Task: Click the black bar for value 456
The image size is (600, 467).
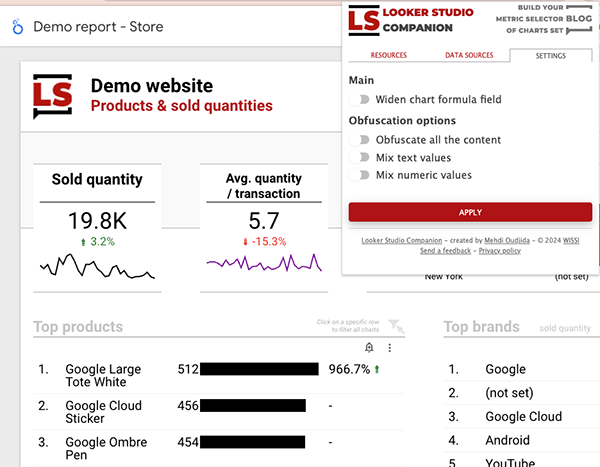Action: [253, 406]
